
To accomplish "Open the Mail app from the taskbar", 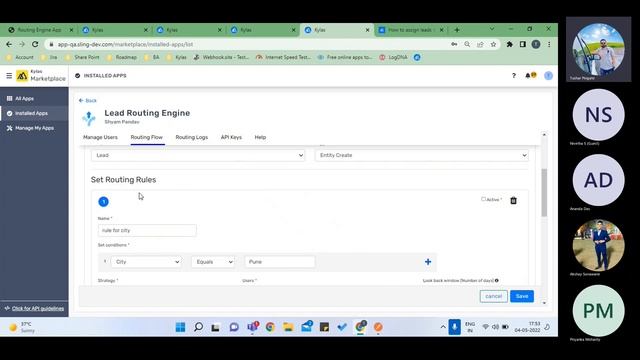I will click(307, 327).
